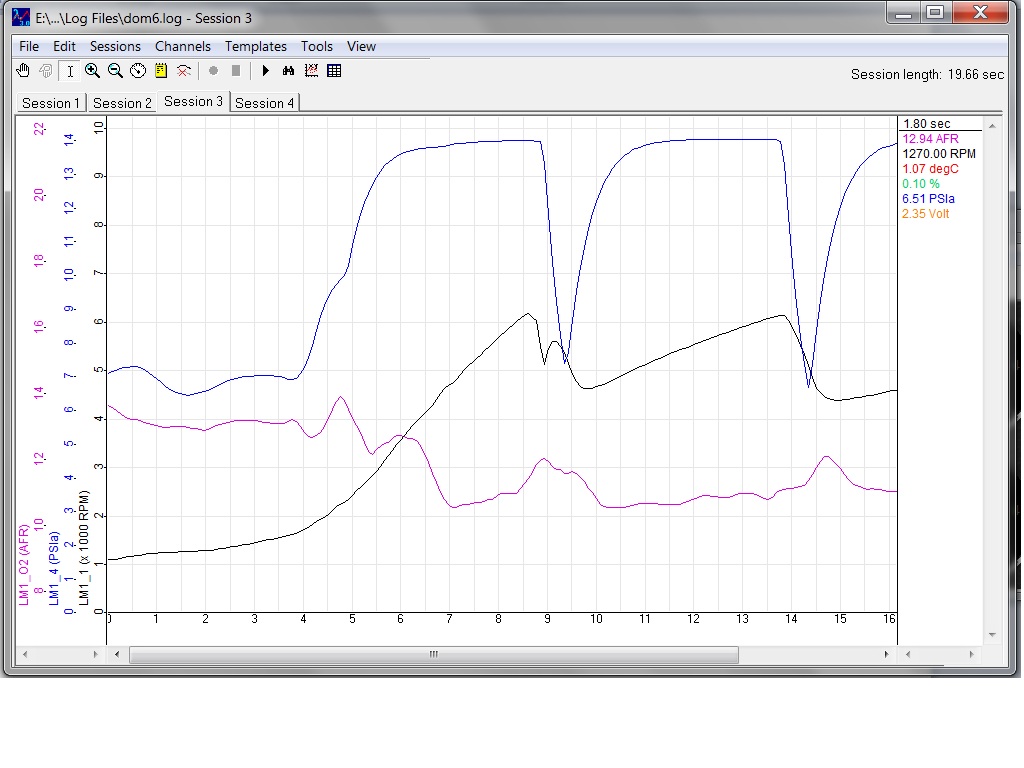Open the yellow notes icon
The height and width of the screenshot is (768, 1024).
tap(161, 71)
